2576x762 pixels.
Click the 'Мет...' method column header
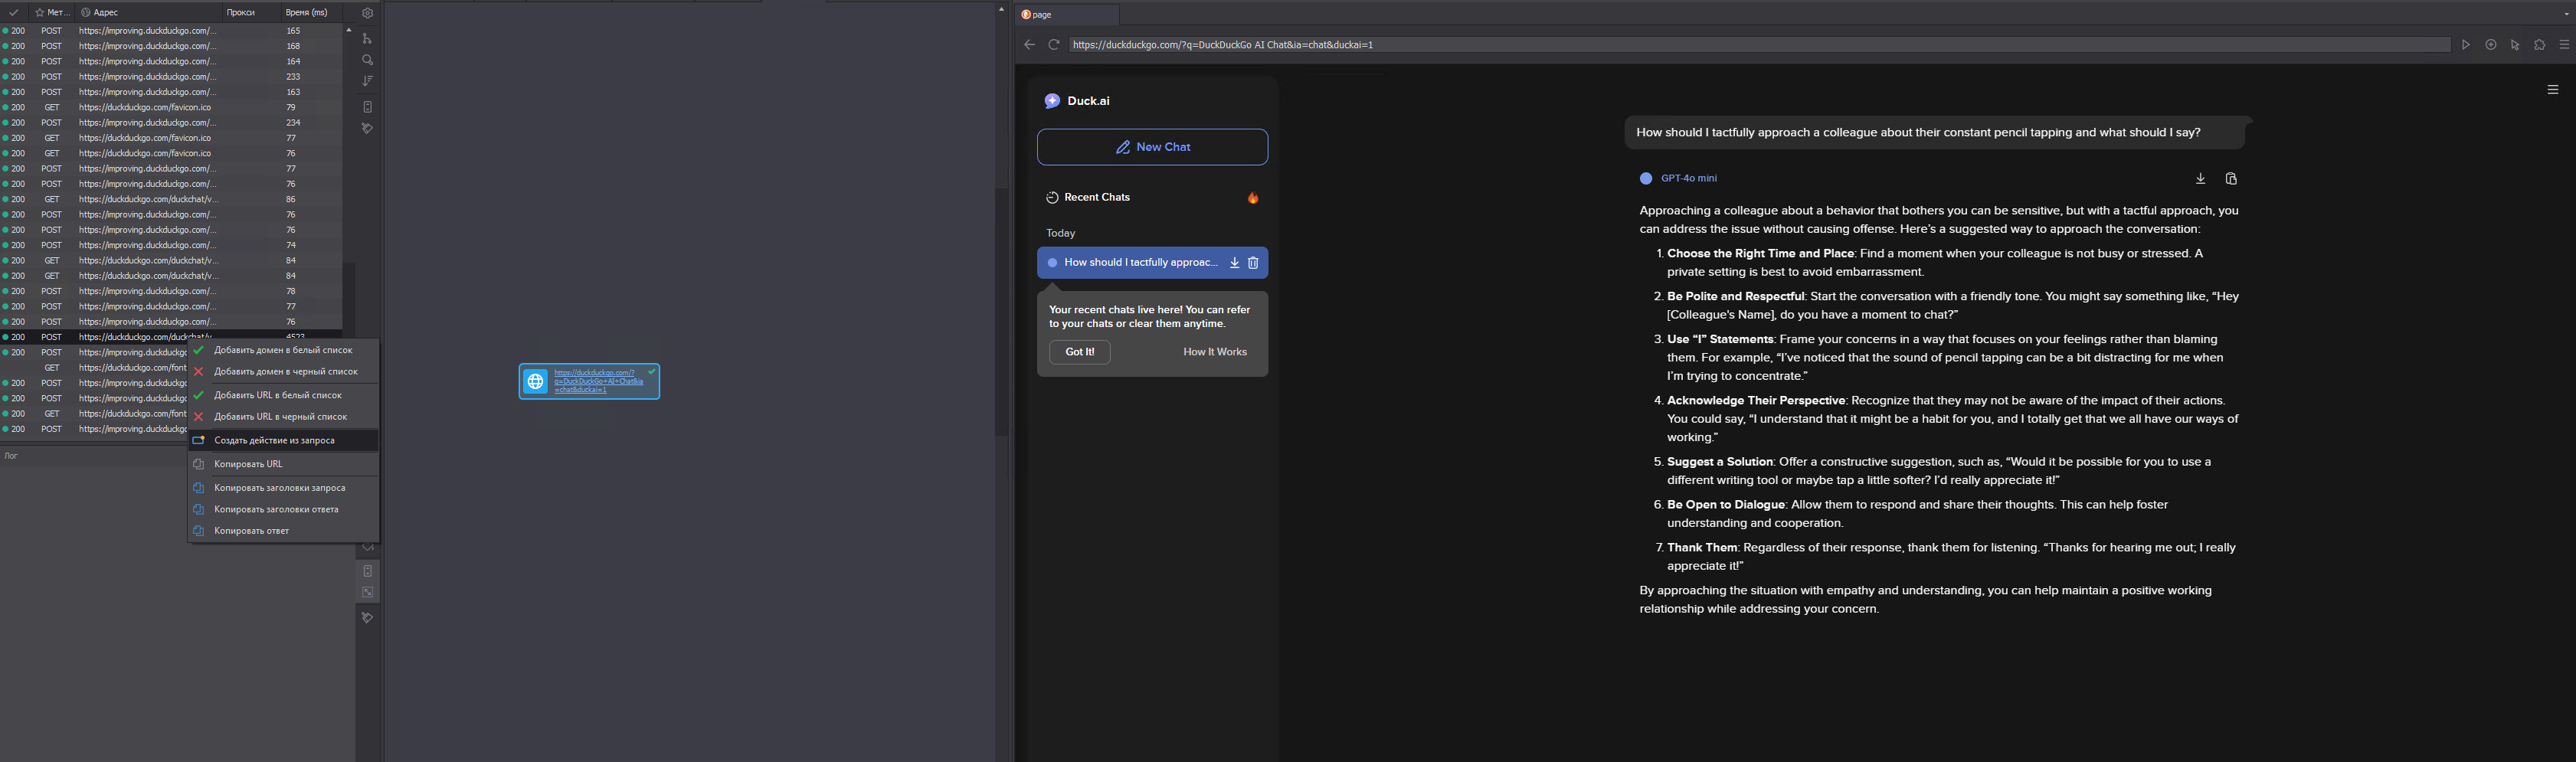[53, 13]
